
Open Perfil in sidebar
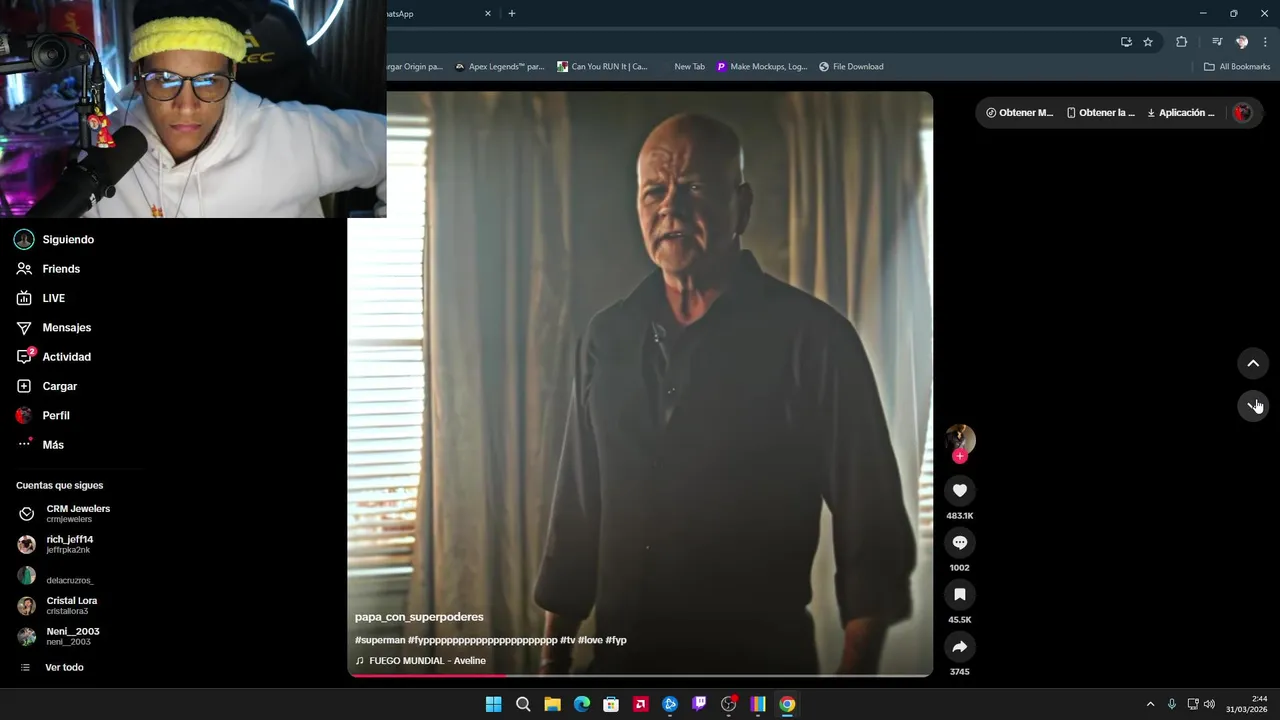pos(43,415)
